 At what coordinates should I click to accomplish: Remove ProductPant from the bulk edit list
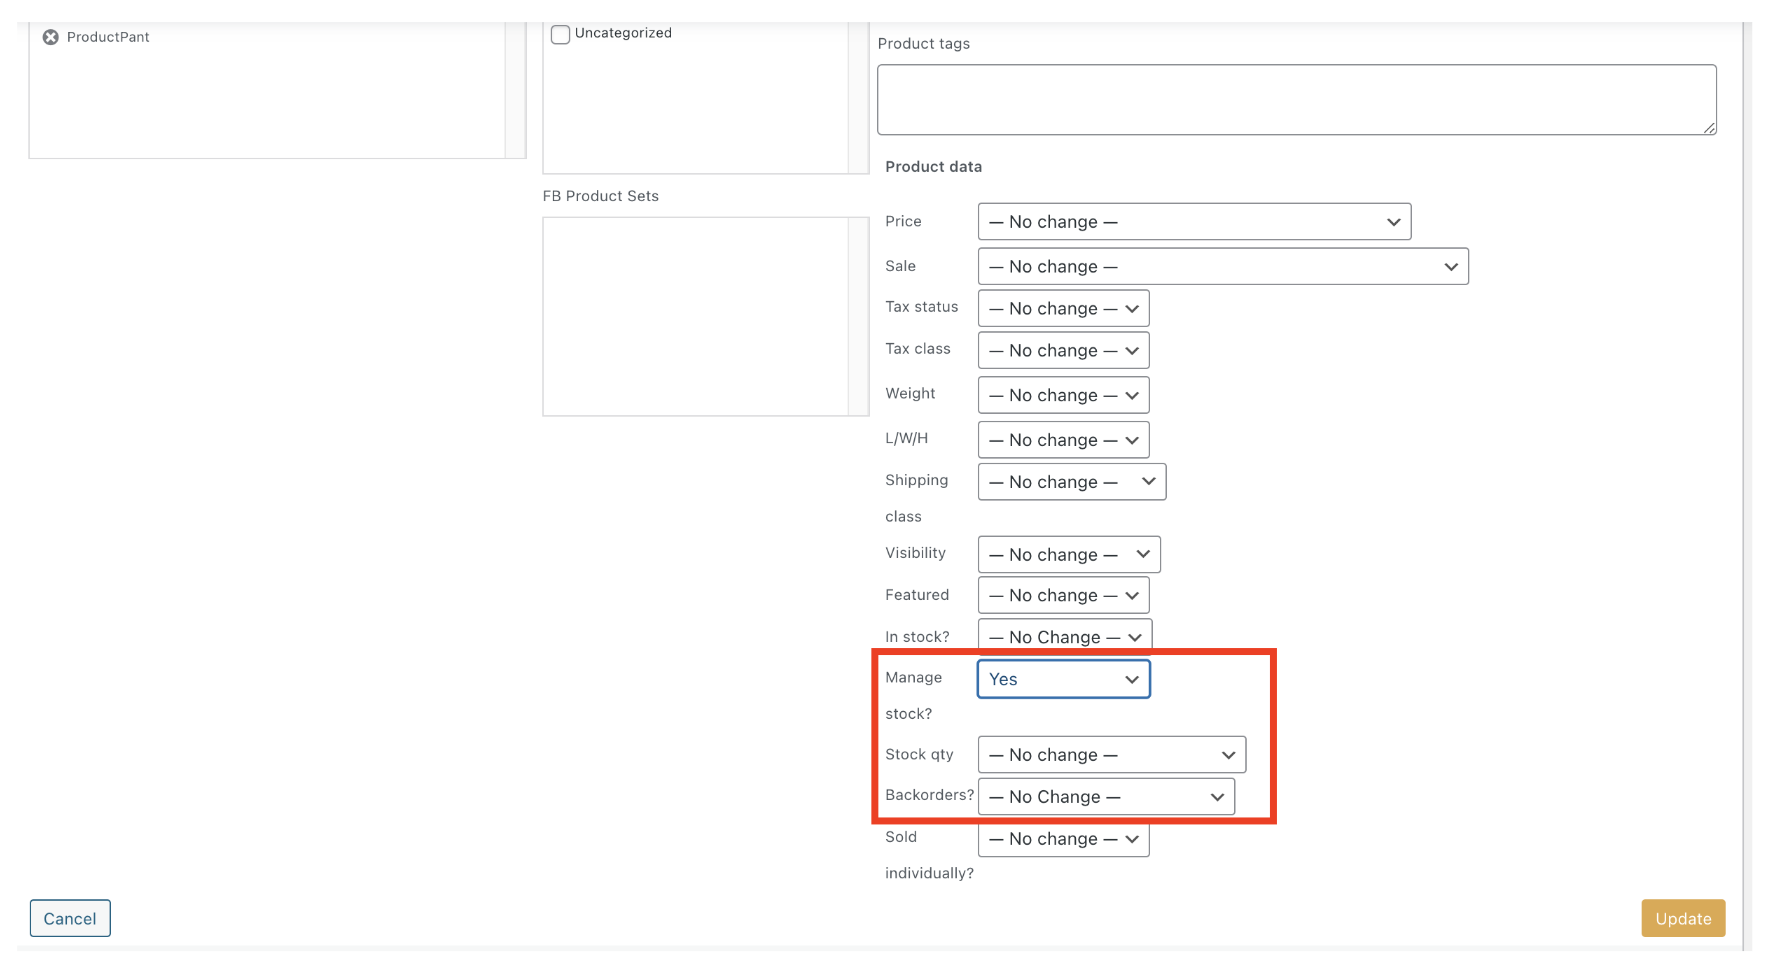(x=50, y=37)
